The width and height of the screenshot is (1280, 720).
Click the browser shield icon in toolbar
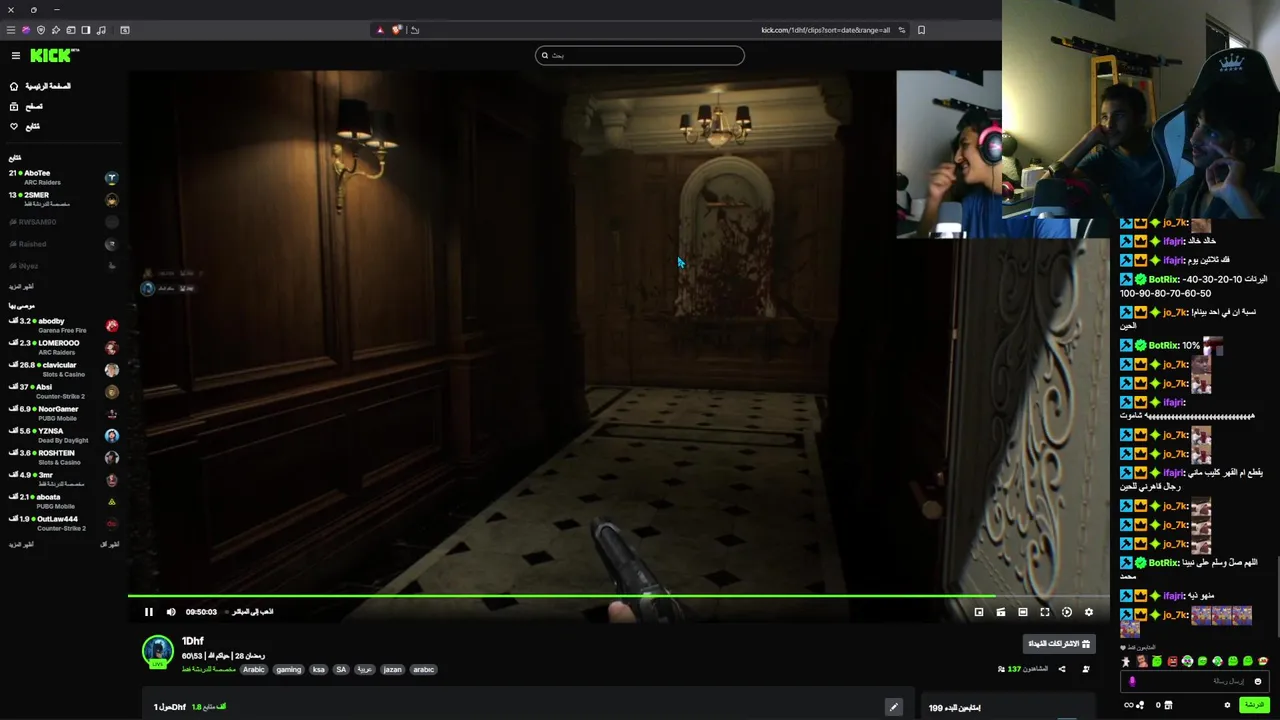click(41, 30)
